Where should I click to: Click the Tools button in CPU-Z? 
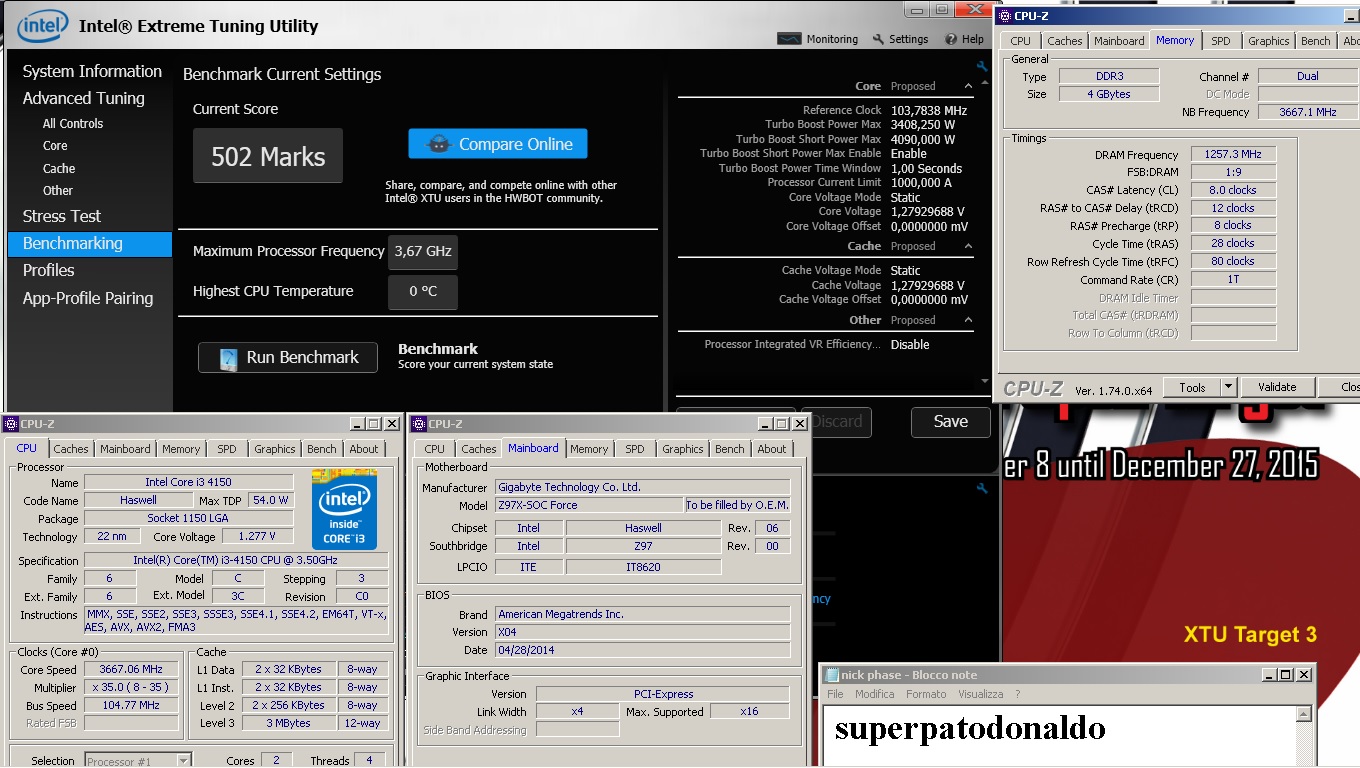(x=1192, y=387)
